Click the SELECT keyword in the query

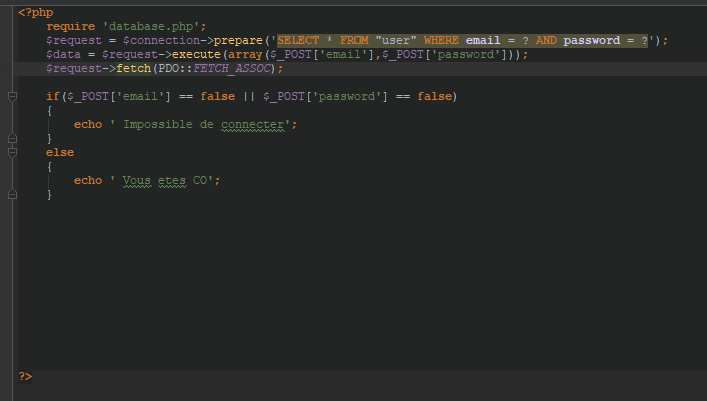(x=298, y=41)
